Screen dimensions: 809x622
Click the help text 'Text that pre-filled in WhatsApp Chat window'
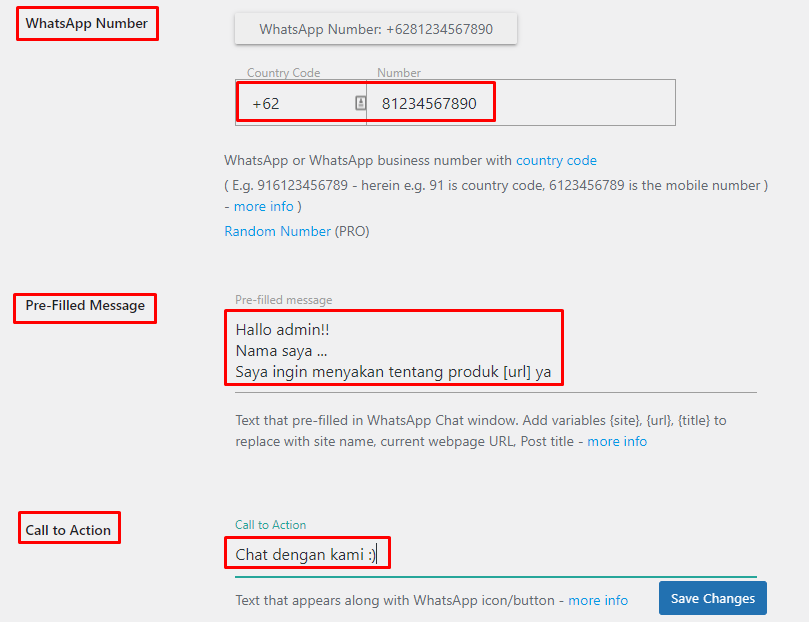click(377, 420)
